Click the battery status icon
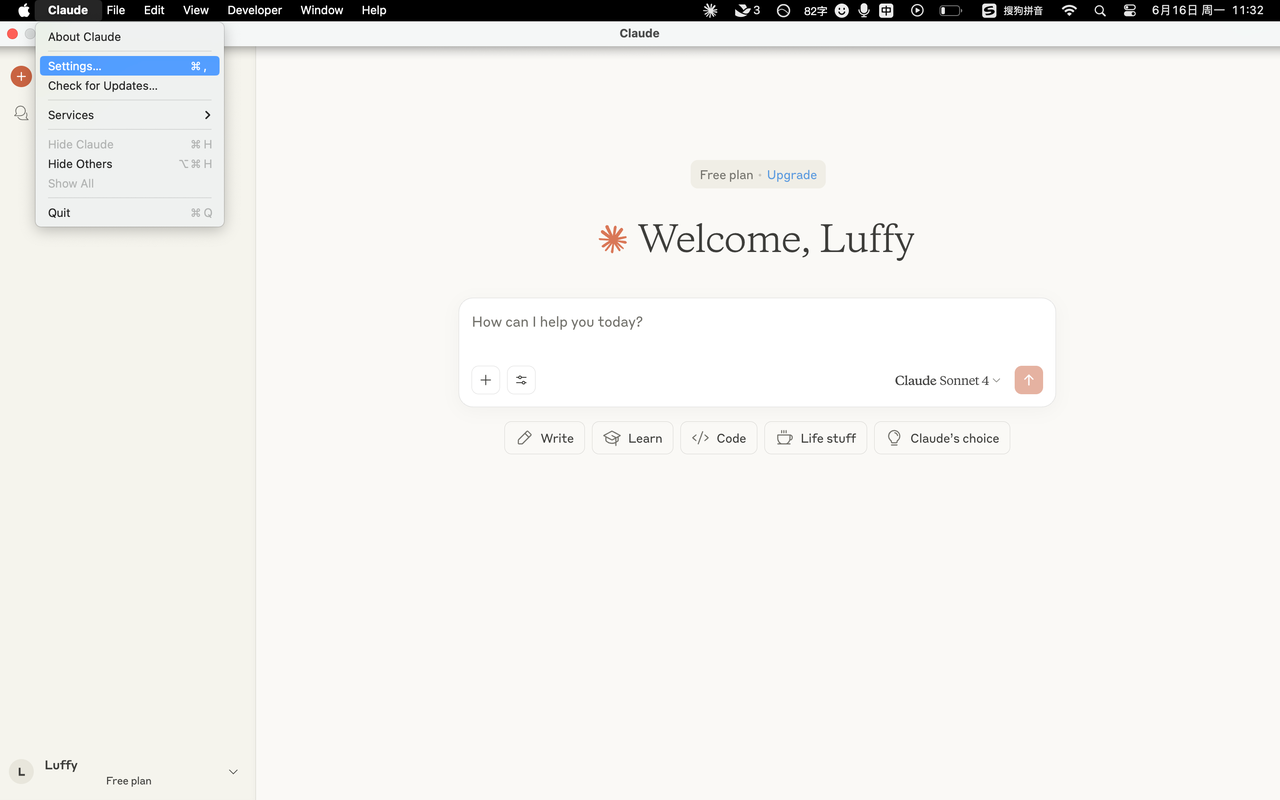1280x800 pixels. coord(950,10)
